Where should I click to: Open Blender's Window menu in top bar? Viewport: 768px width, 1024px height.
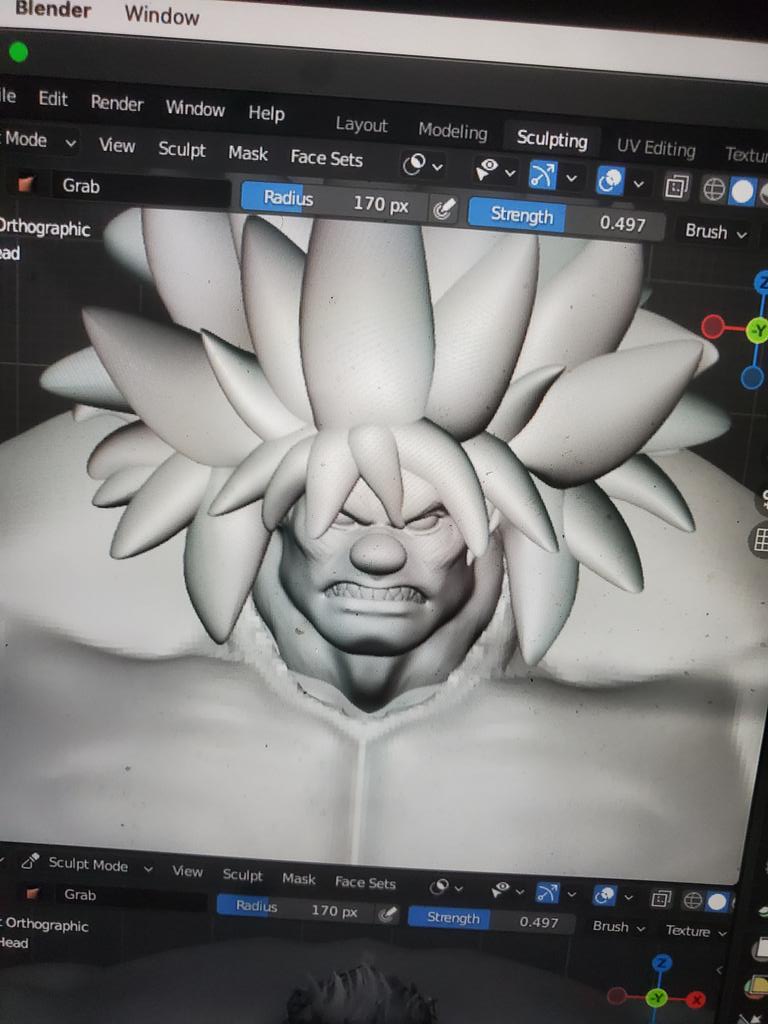195,108
